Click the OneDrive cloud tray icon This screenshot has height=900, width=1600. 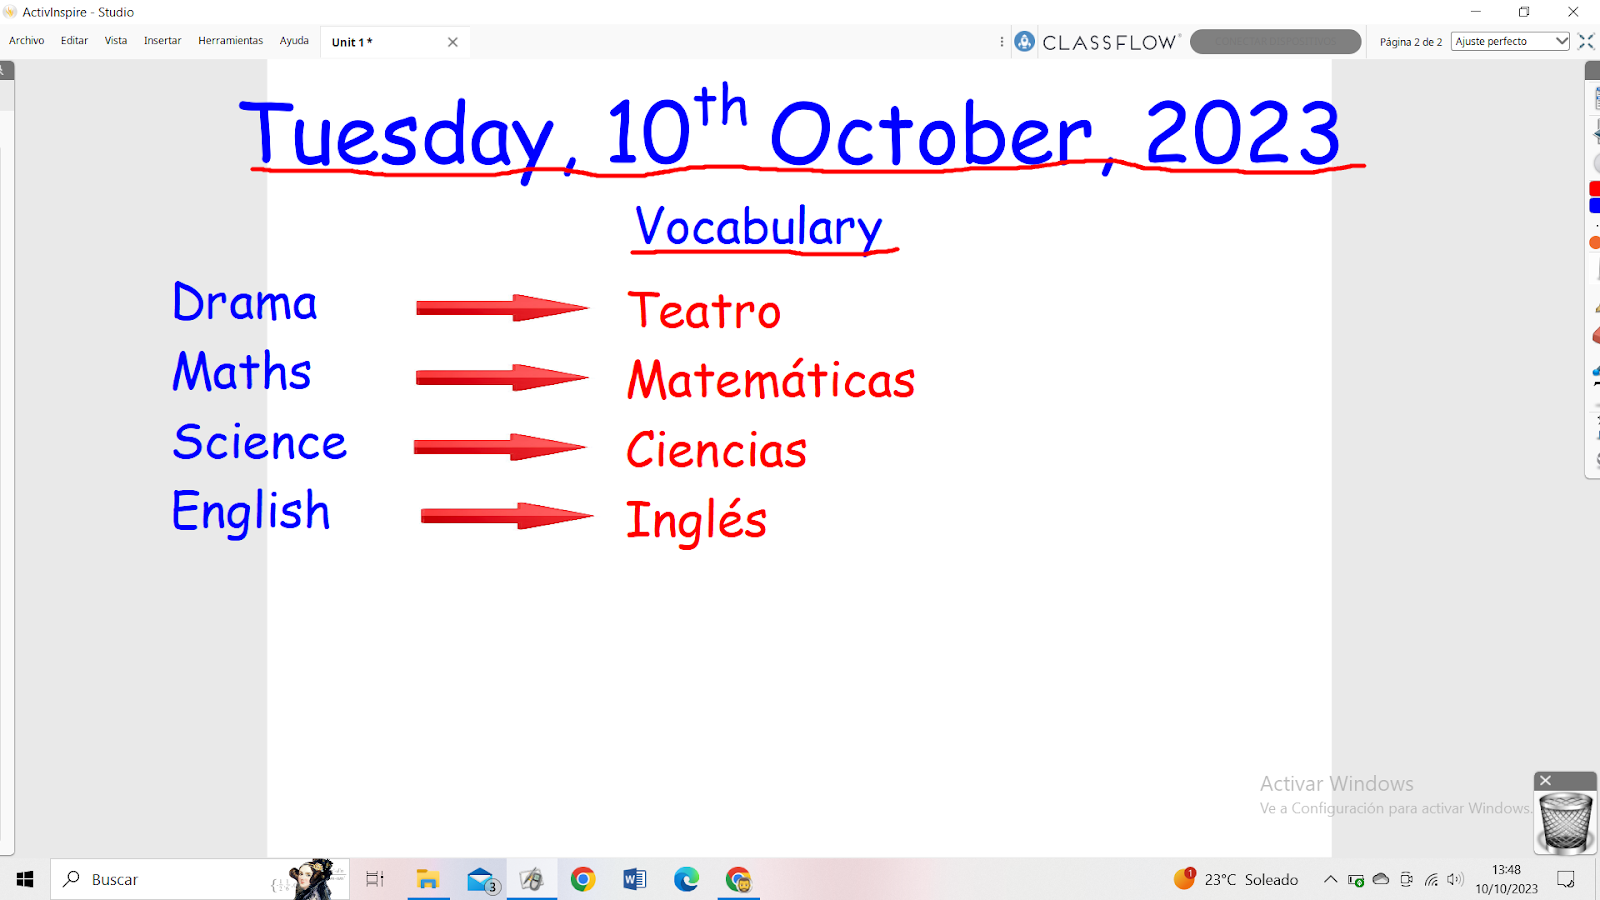tap(1381, 879)
